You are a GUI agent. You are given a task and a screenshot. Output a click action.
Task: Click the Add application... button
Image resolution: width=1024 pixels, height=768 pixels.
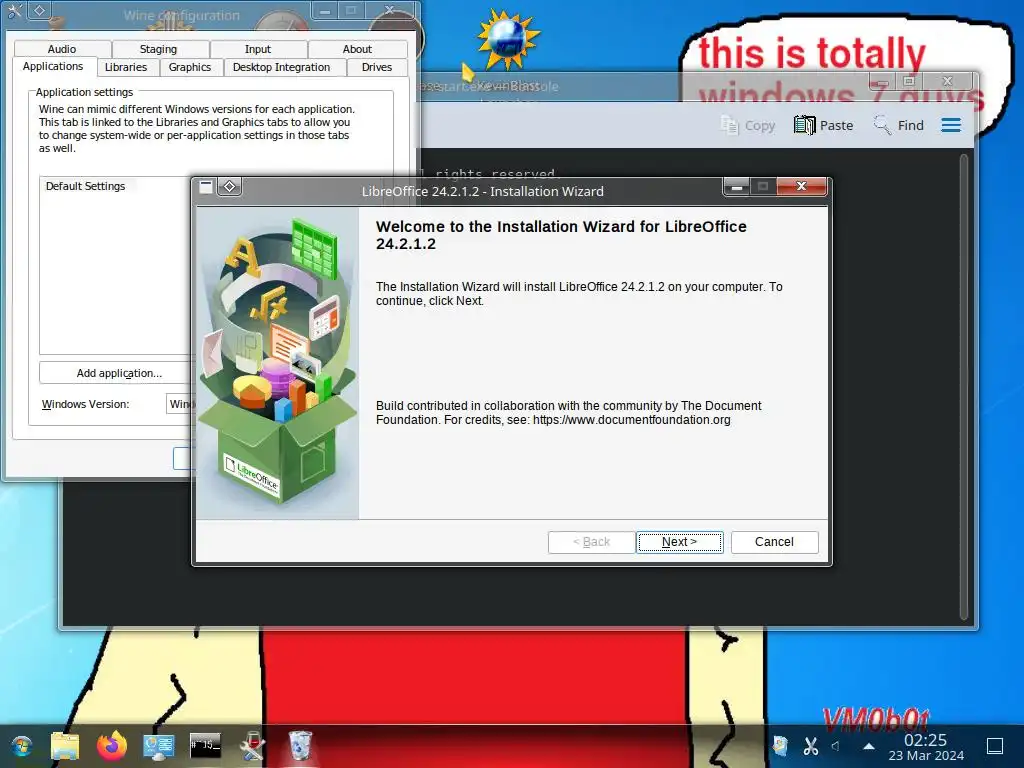coord(116,373)
